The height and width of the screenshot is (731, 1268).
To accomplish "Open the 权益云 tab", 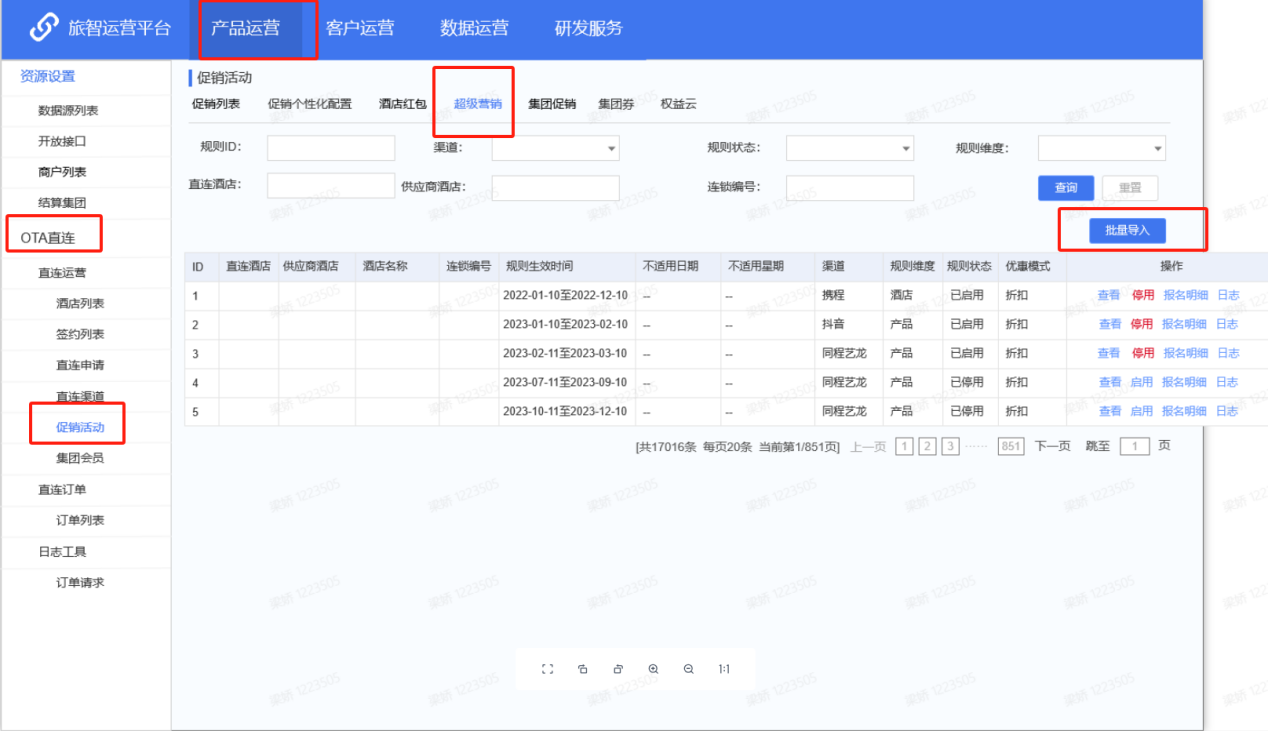I will (x=679, y=104).
